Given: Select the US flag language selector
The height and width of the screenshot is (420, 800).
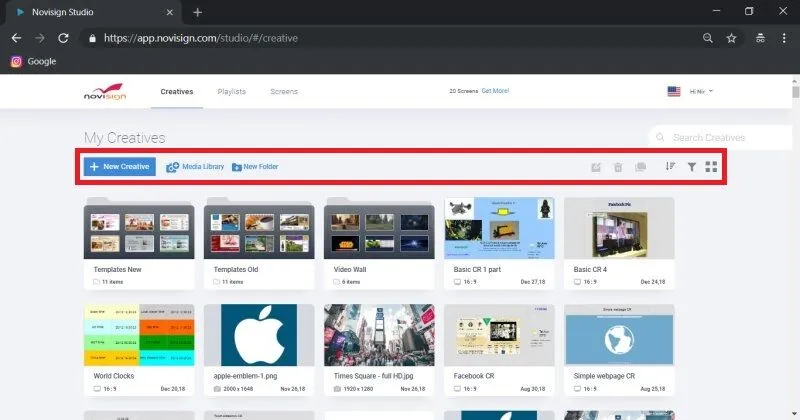Looking at the screenshot, I should 674,92.
